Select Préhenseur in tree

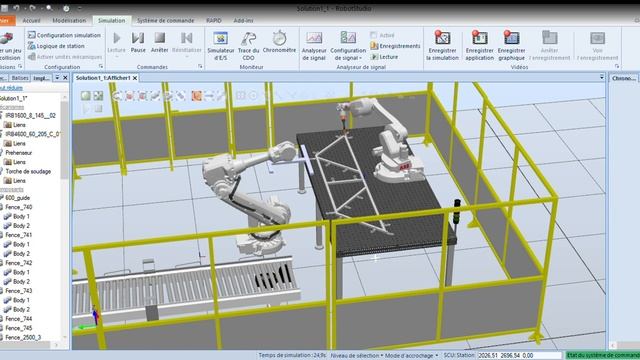19,153
